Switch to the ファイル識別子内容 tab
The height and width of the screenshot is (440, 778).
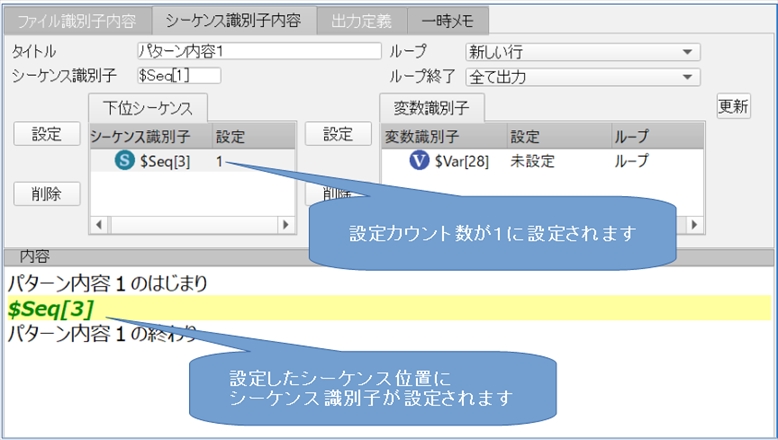[76, 19]
